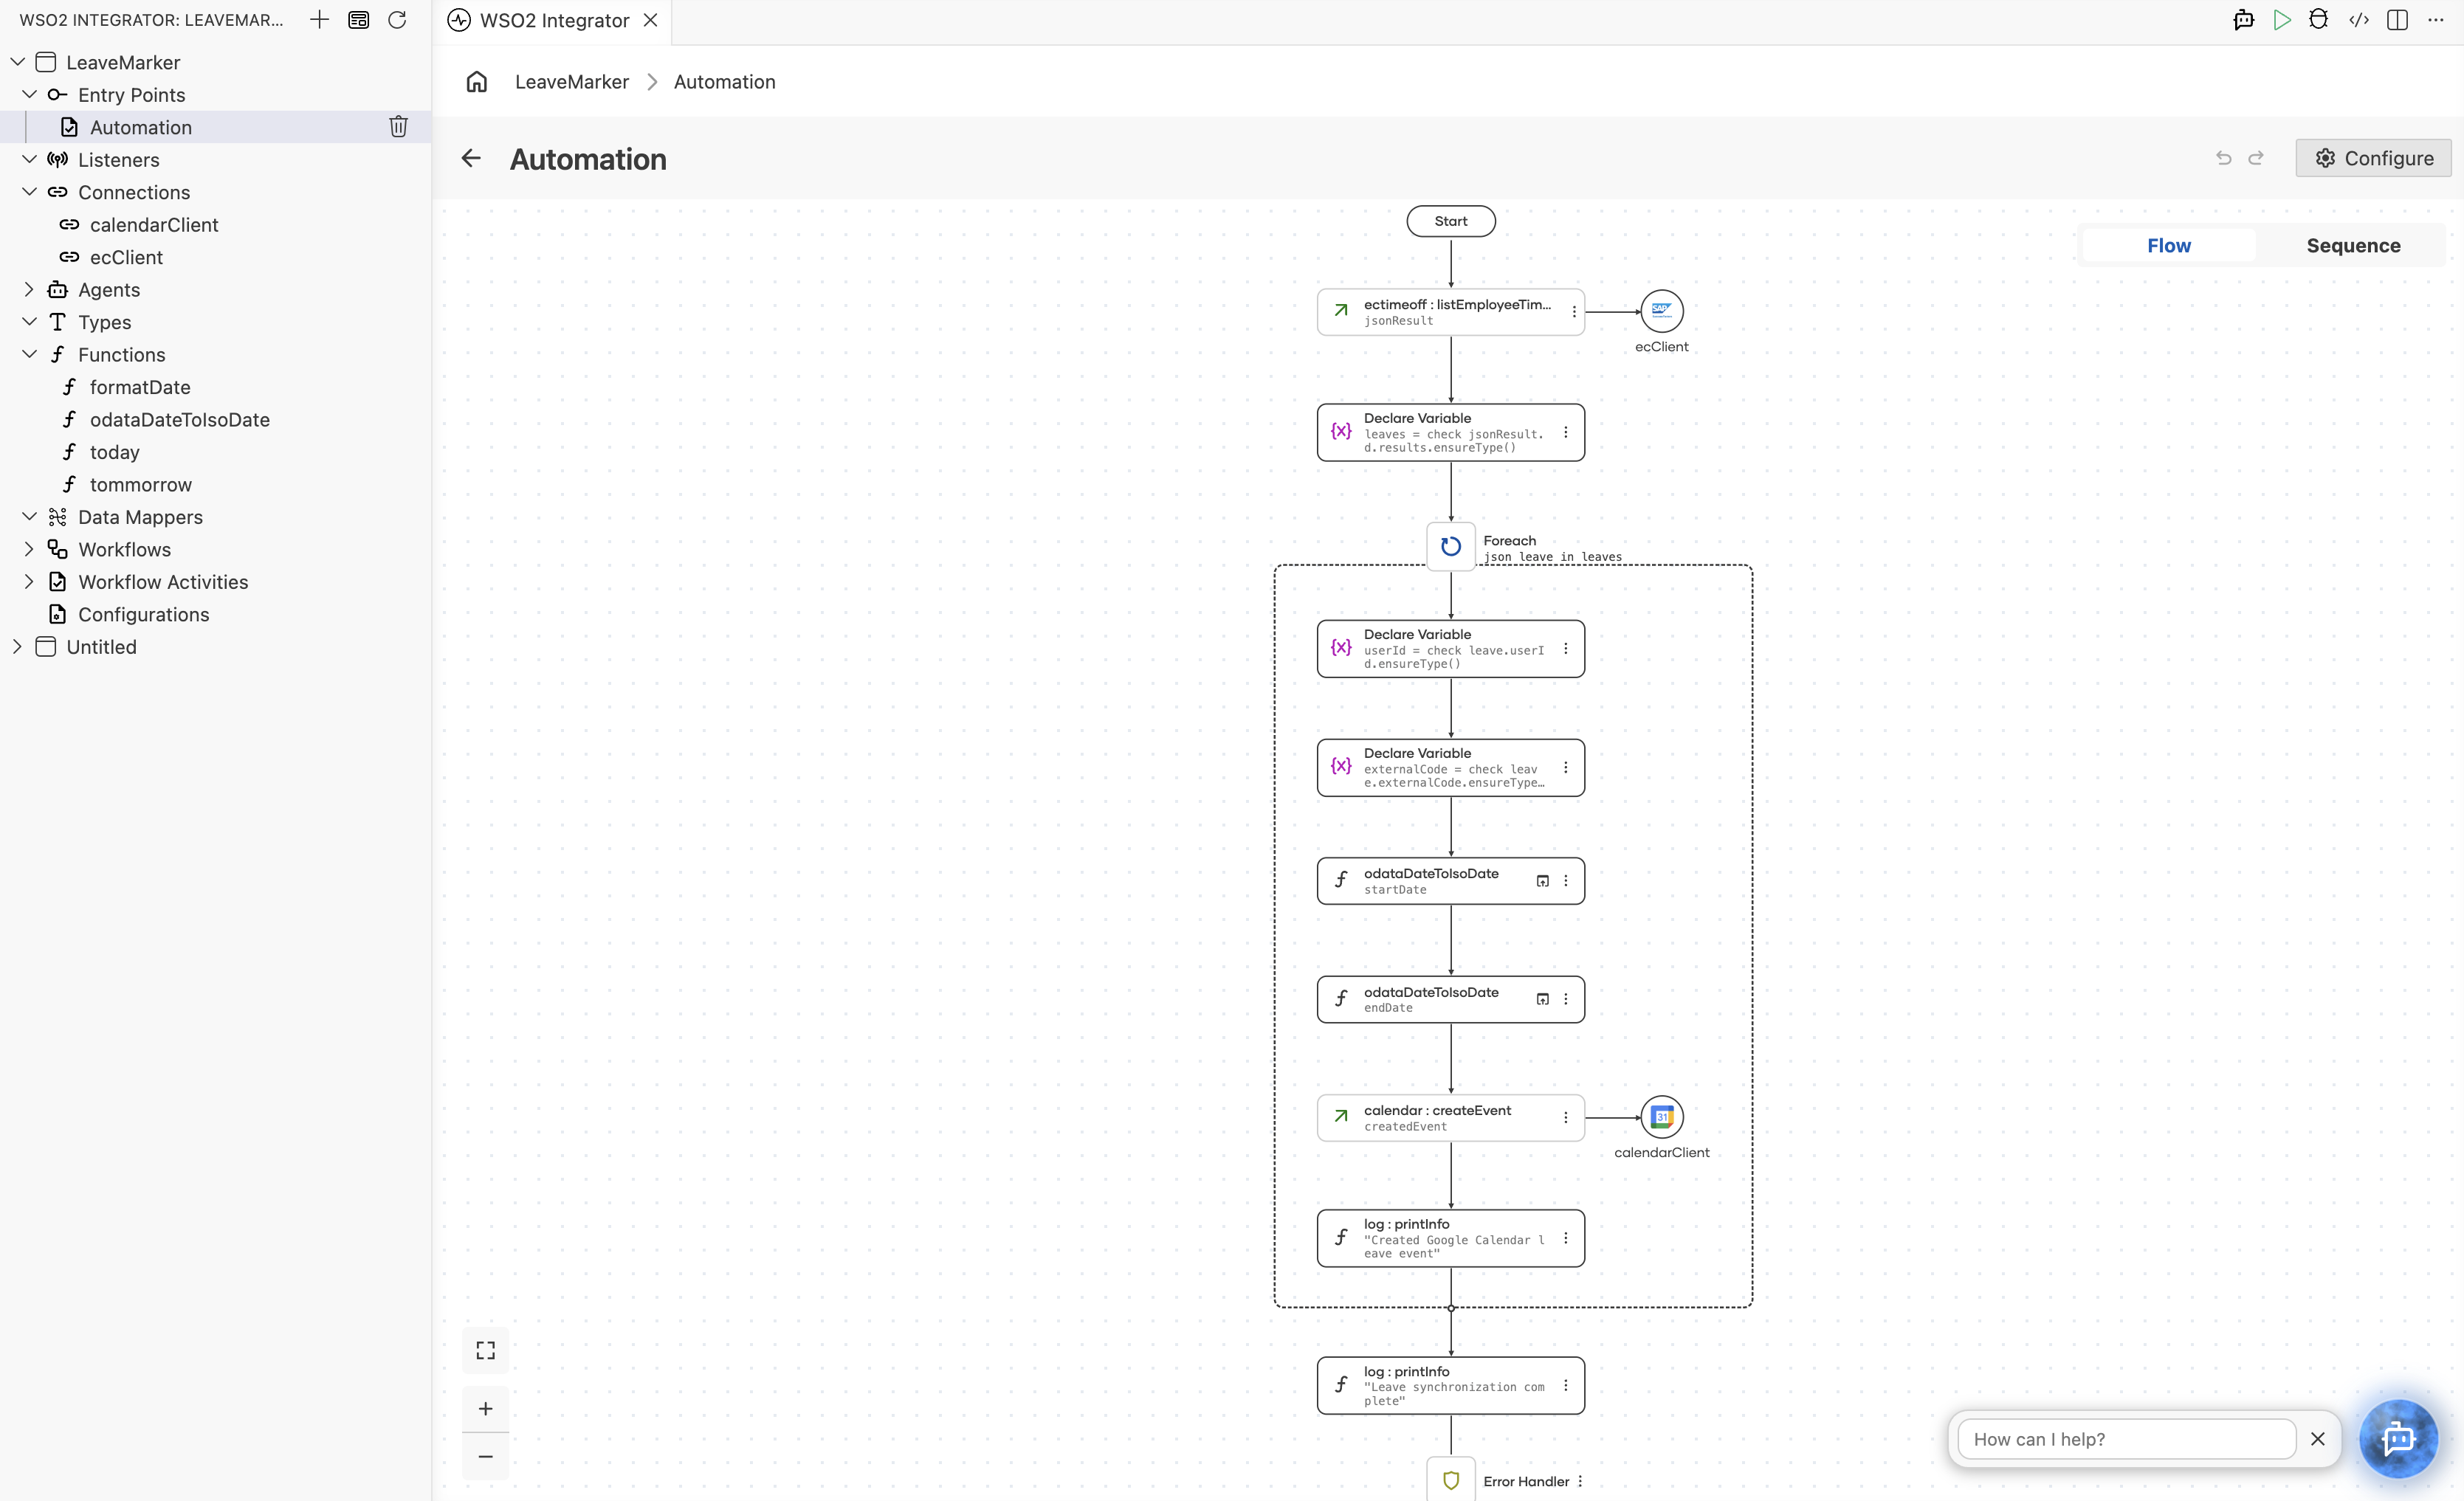
Task: Click the Foreach loop icon
Action: [1451, 546]
